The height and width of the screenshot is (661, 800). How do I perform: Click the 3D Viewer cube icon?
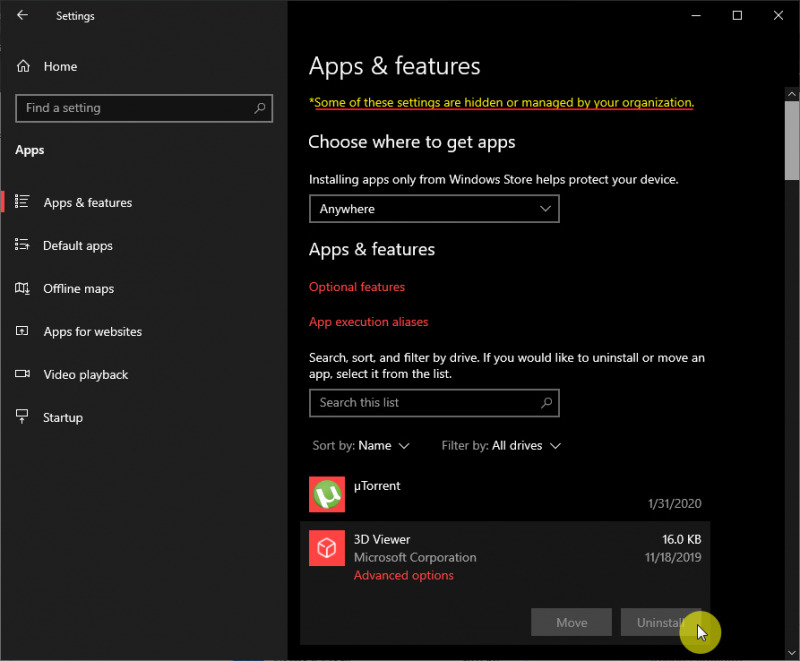coord(327,548)
